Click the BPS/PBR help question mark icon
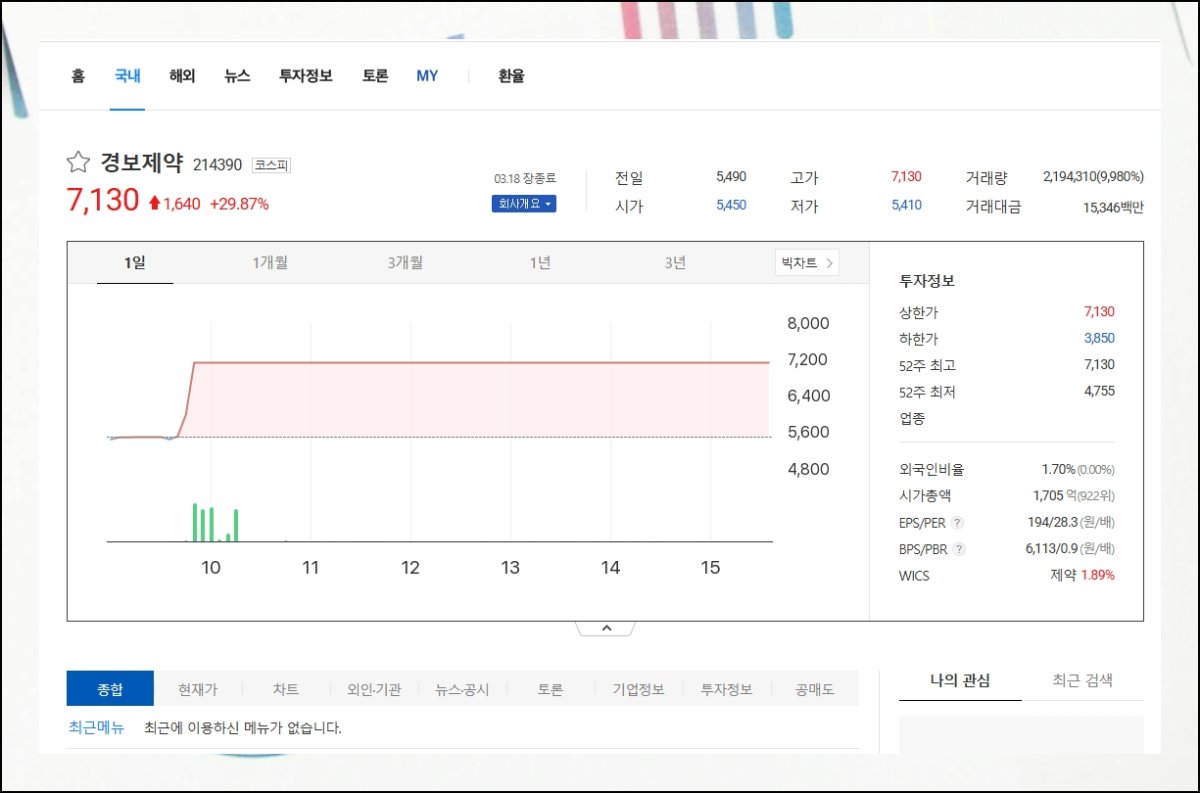1200x793 pixels. (x=960, y=549)
